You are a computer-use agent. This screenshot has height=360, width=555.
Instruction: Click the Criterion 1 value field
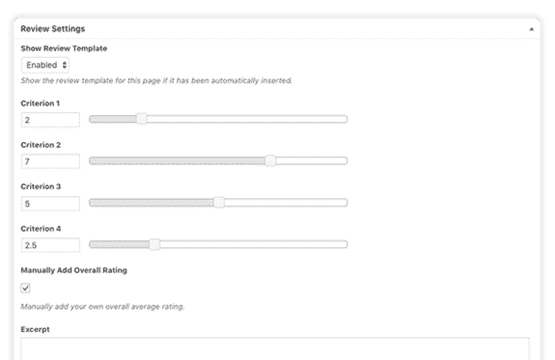(50, 120)
